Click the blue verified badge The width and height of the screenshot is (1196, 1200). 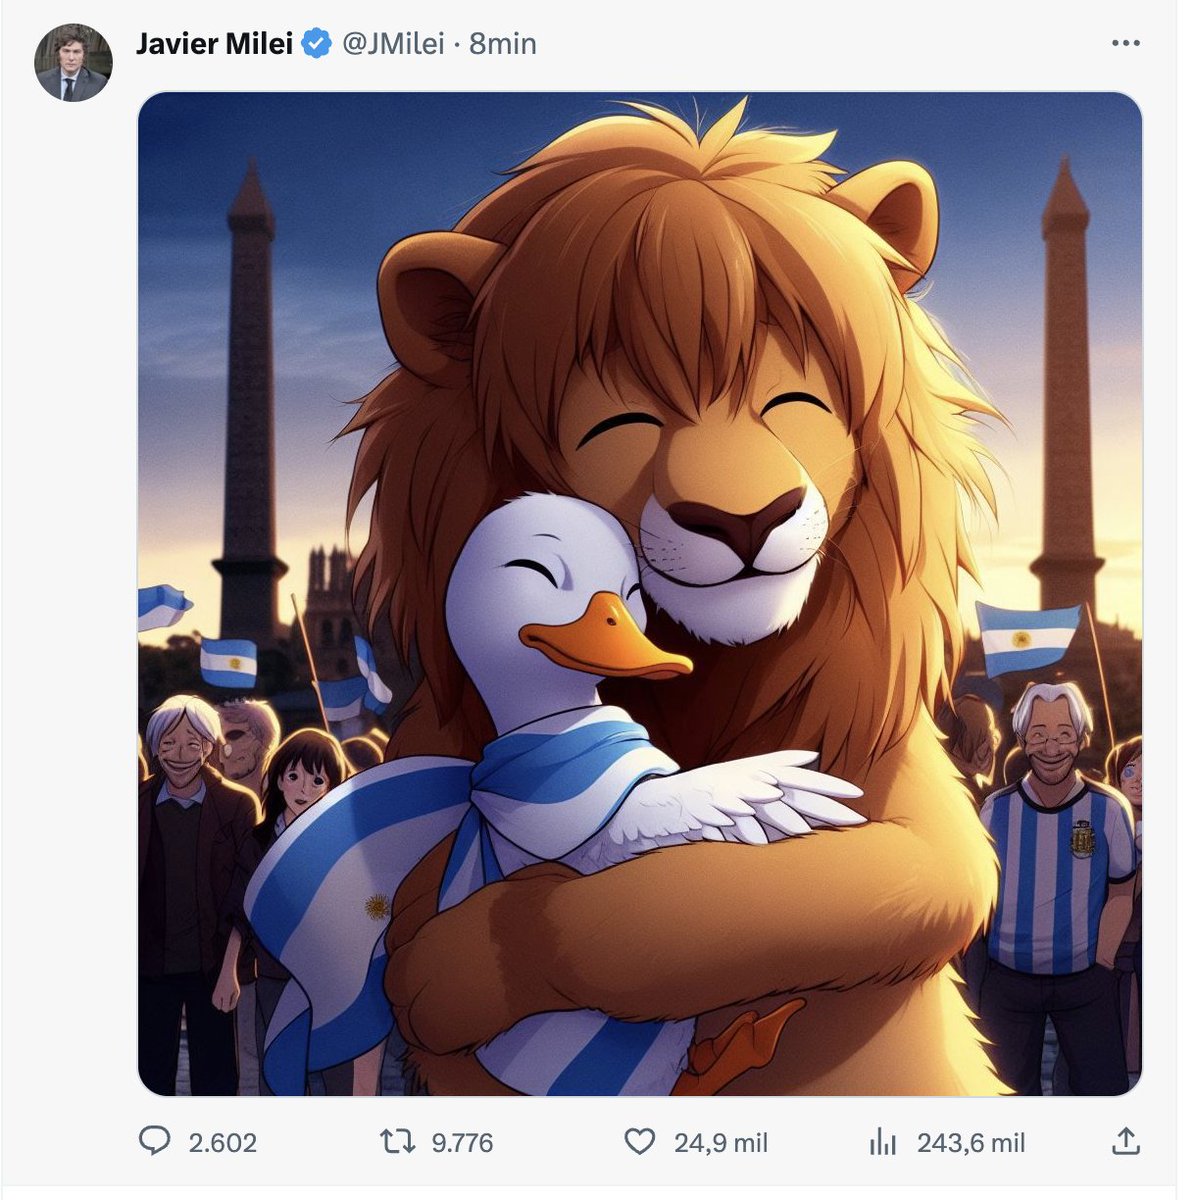tap(317, 44)
